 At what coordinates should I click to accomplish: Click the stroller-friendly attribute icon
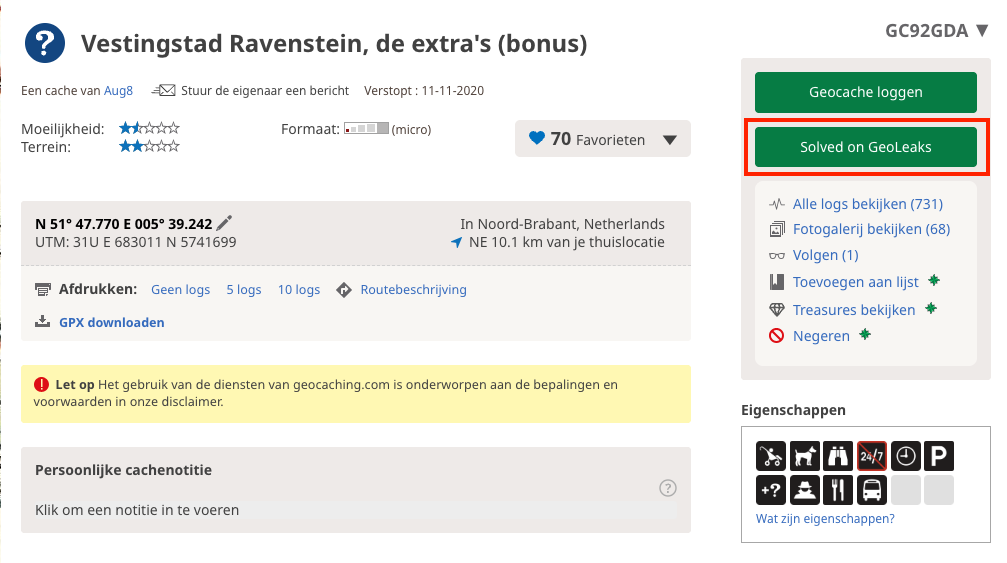point(771,456)
